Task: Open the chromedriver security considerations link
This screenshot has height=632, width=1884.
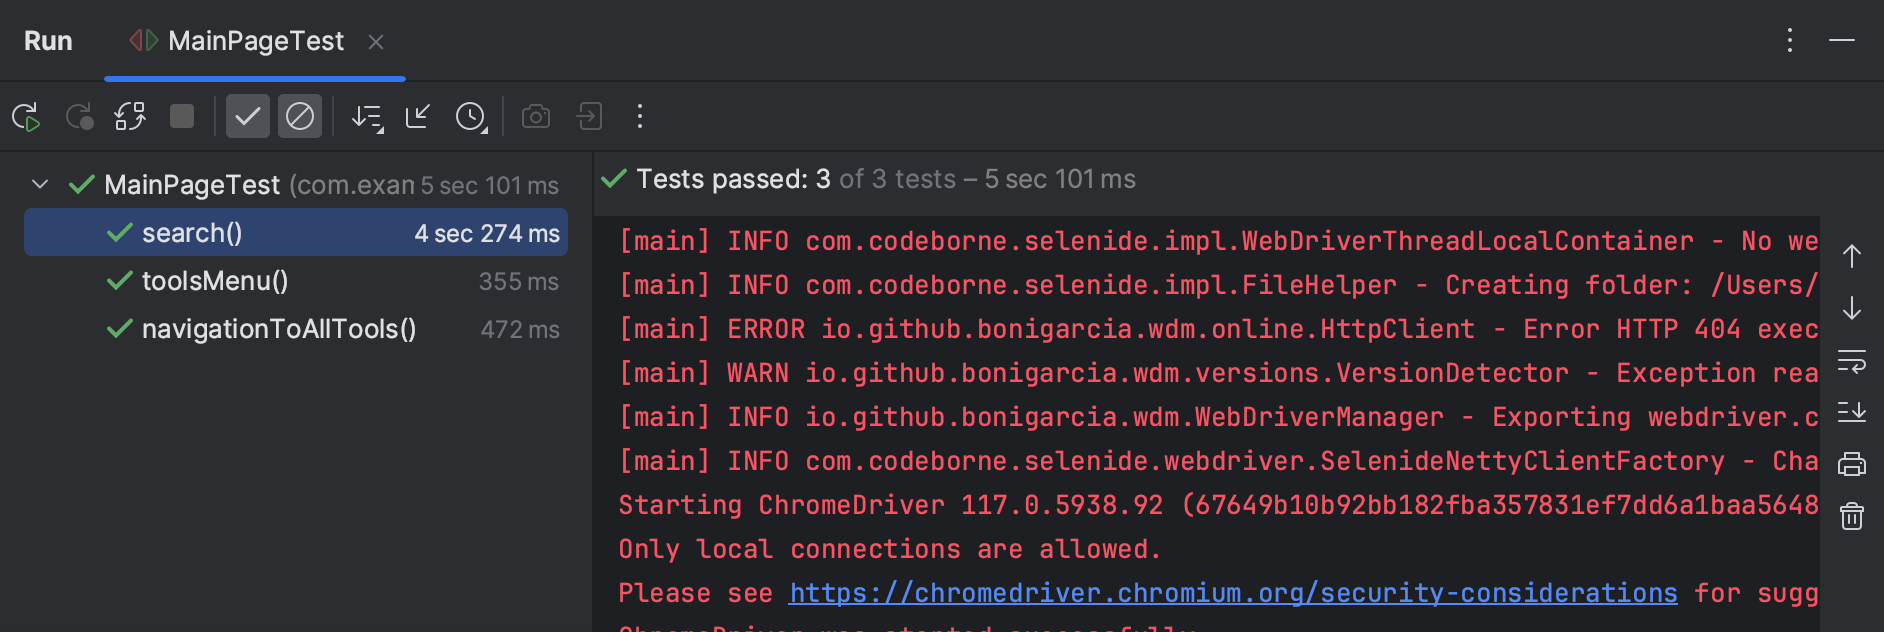Action: [1232, 592]
